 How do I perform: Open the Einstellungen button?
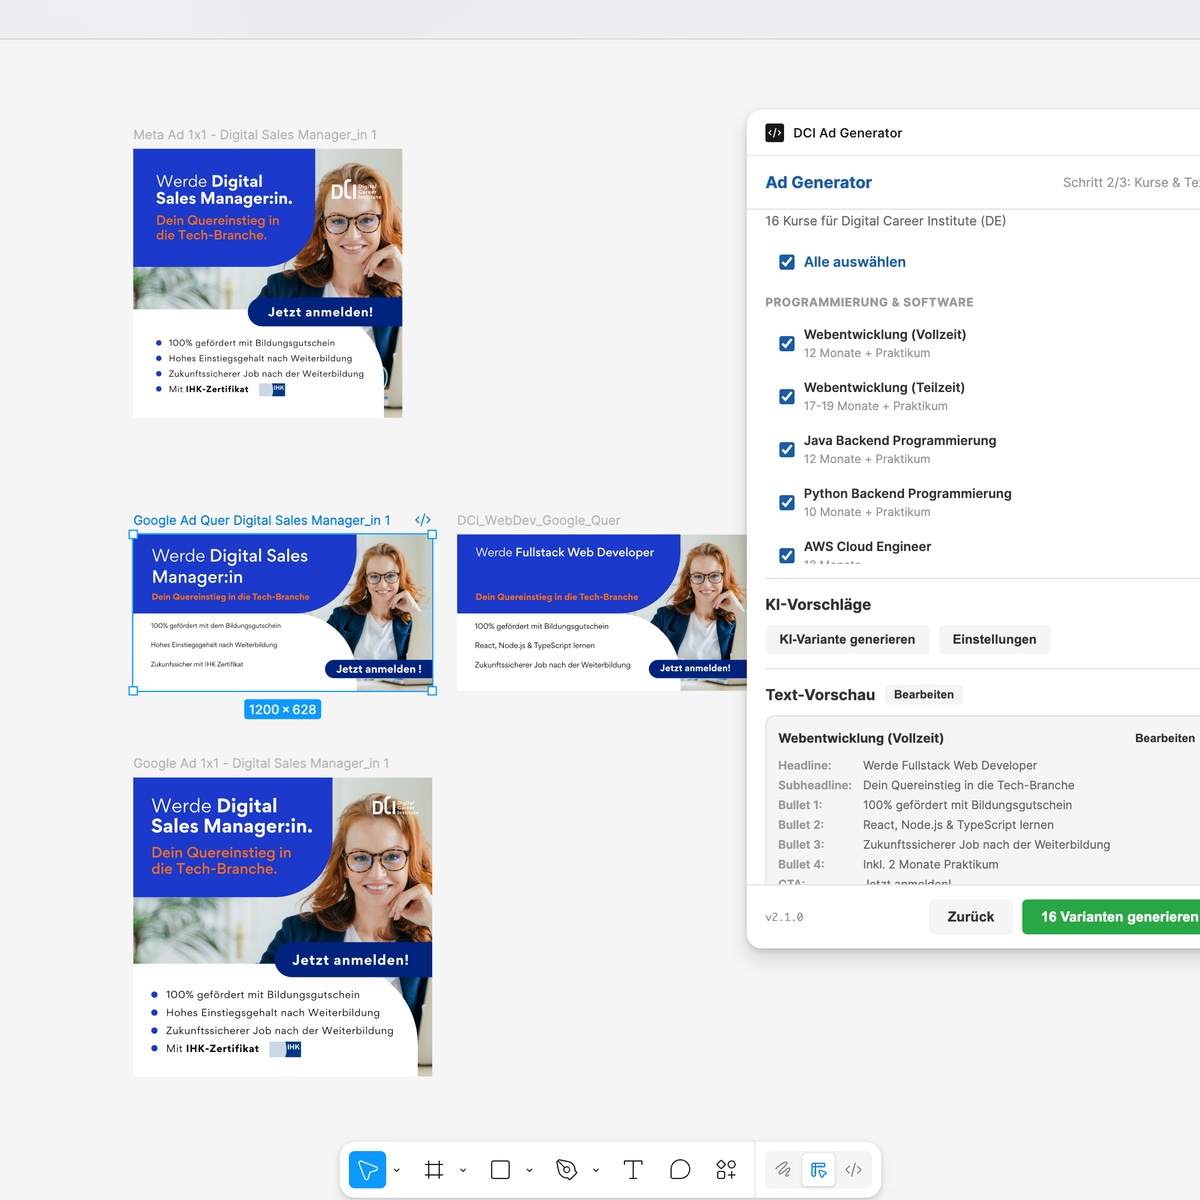tap(994, 640)
